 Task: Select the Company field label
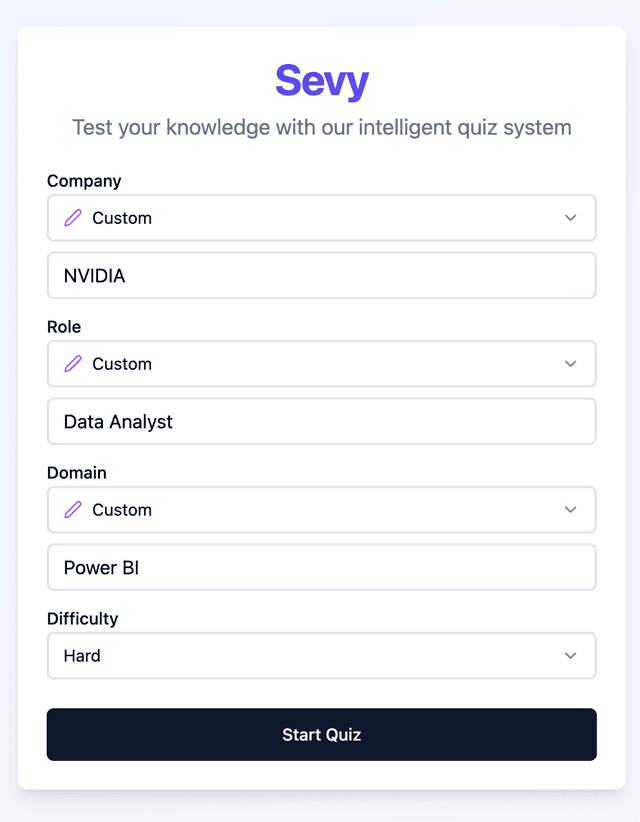click(x=83, y=181)
